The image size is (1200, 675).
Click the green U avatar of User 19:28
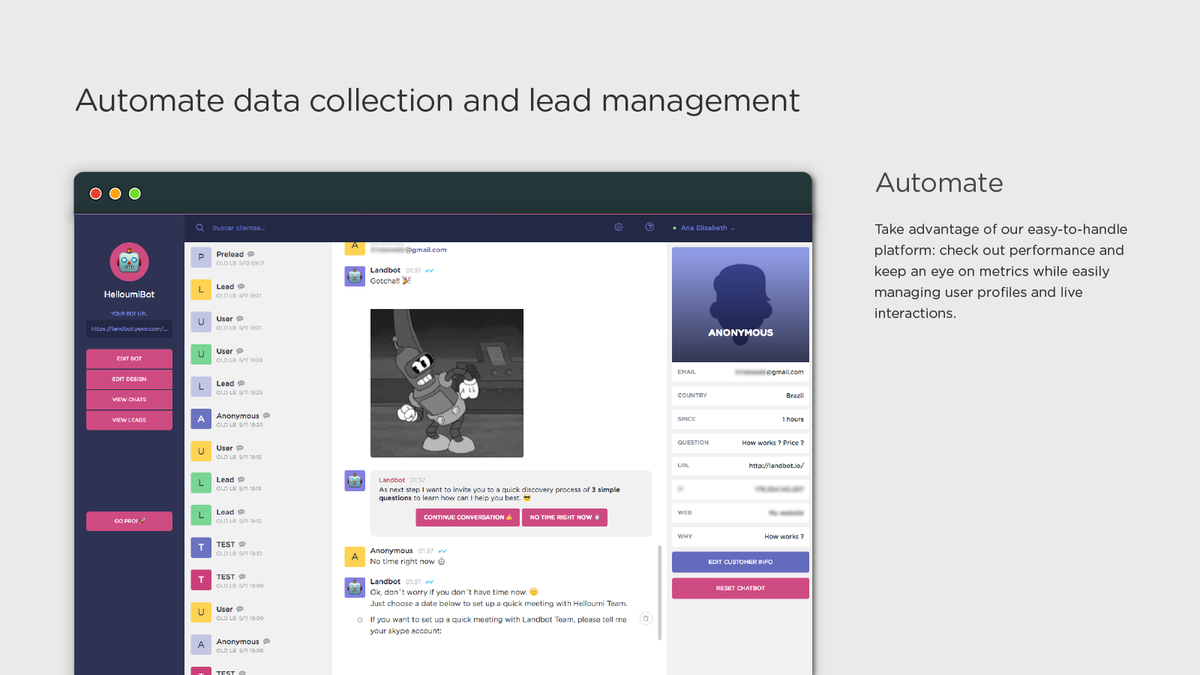200,354
